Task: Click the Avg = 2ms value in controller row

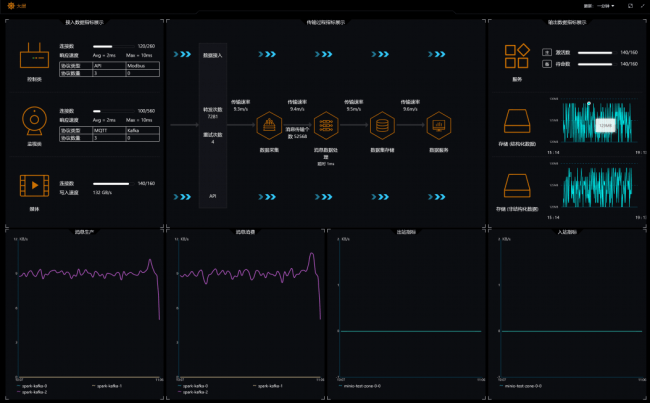Action: 104,55
